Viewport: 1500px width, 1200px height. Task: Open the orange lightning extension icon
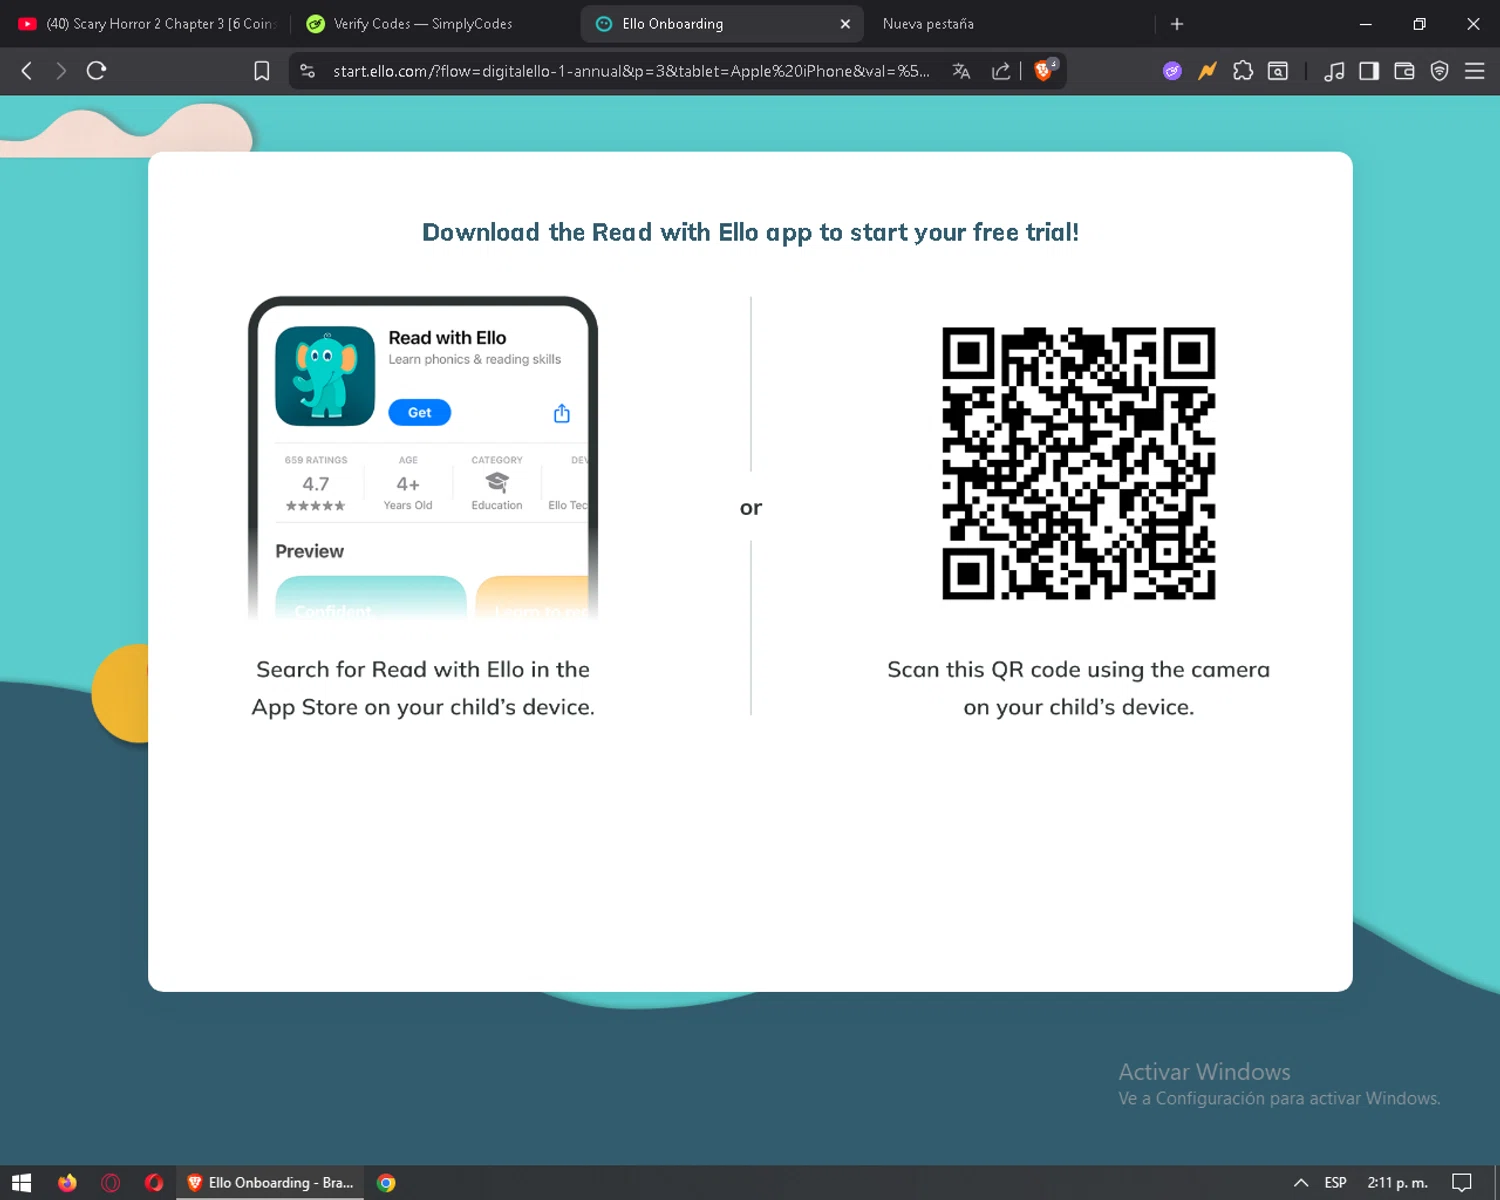pyautogui.click(x=1207, y=71)
